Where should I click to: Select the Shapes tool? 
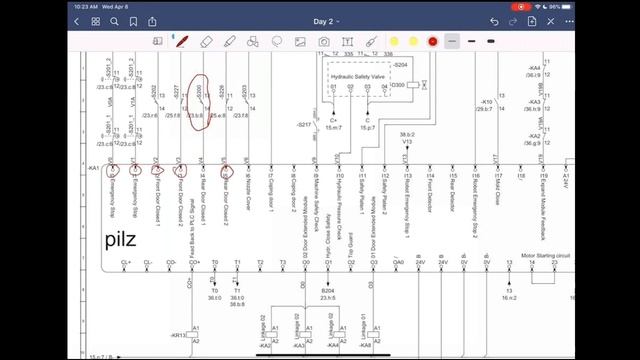tap(253, 41)
